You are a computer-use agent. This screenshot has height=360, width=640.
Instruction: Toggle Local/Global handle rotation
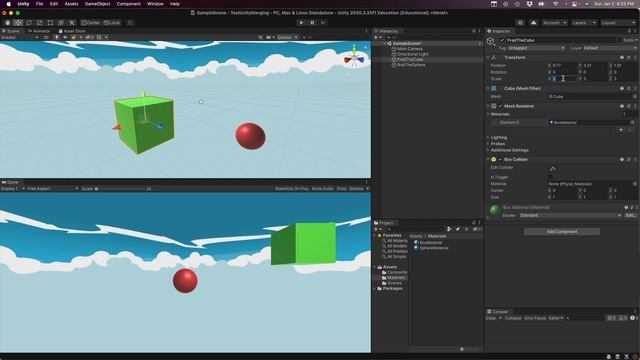click(x=112, y=23)
